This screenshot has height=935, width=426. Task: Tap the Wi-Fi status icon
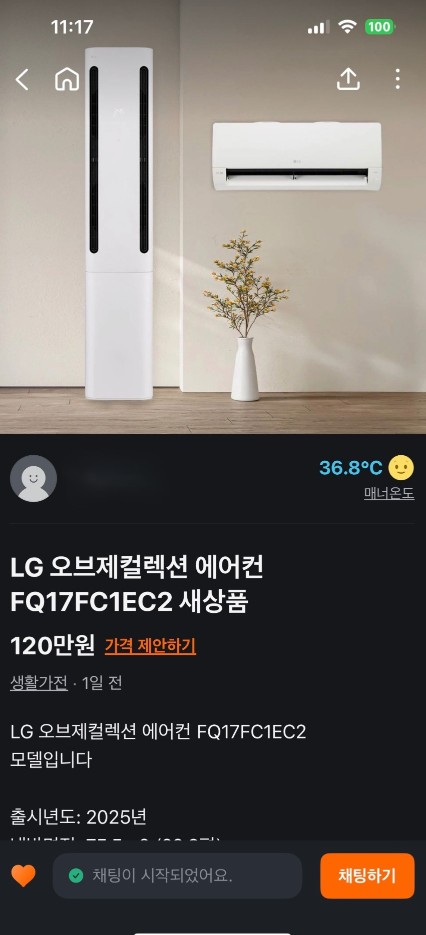pyautogui.click(x=347, y=27)
